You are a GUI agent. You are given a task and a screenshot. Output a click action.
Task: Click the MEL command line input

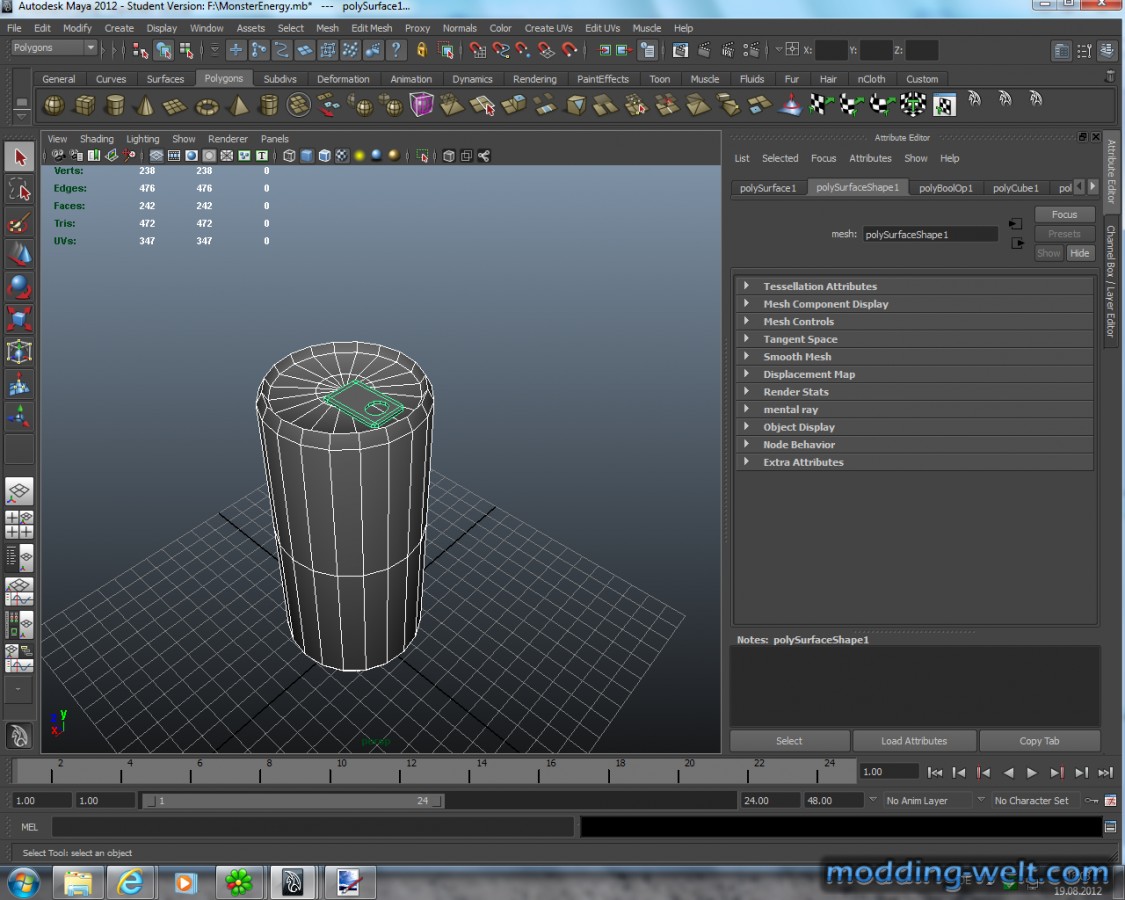[313, 827]
